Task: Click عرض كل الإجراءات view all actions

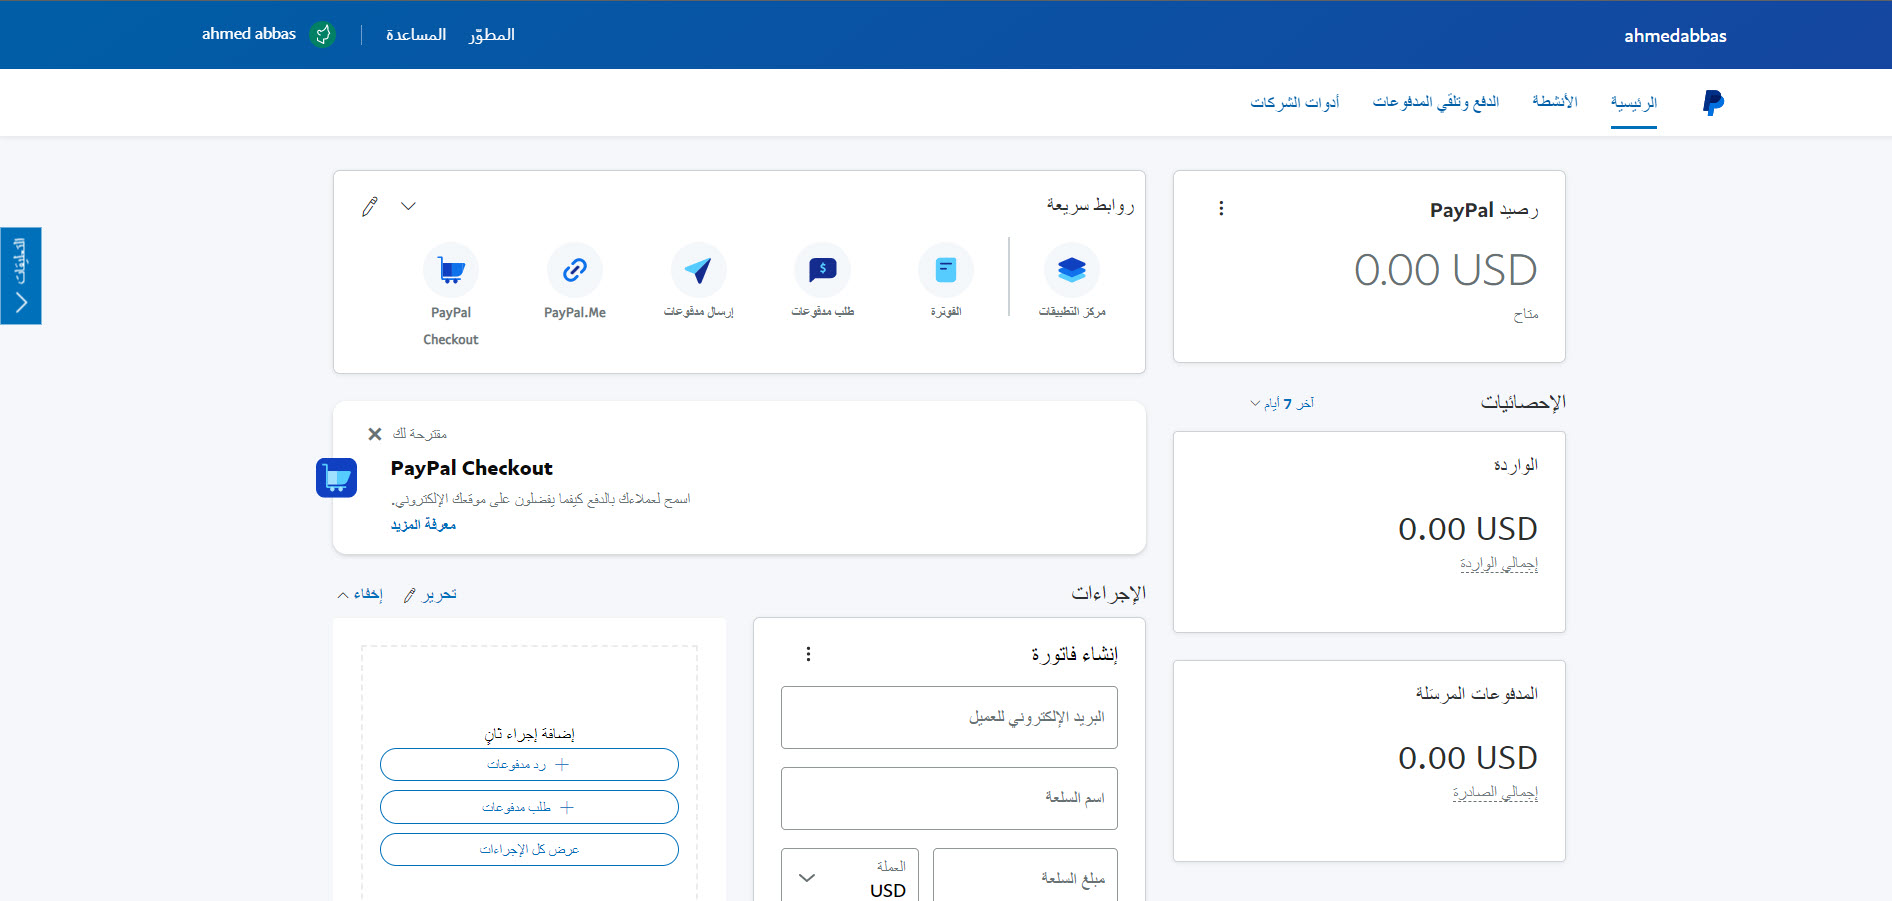Action: tap(529, 849)
